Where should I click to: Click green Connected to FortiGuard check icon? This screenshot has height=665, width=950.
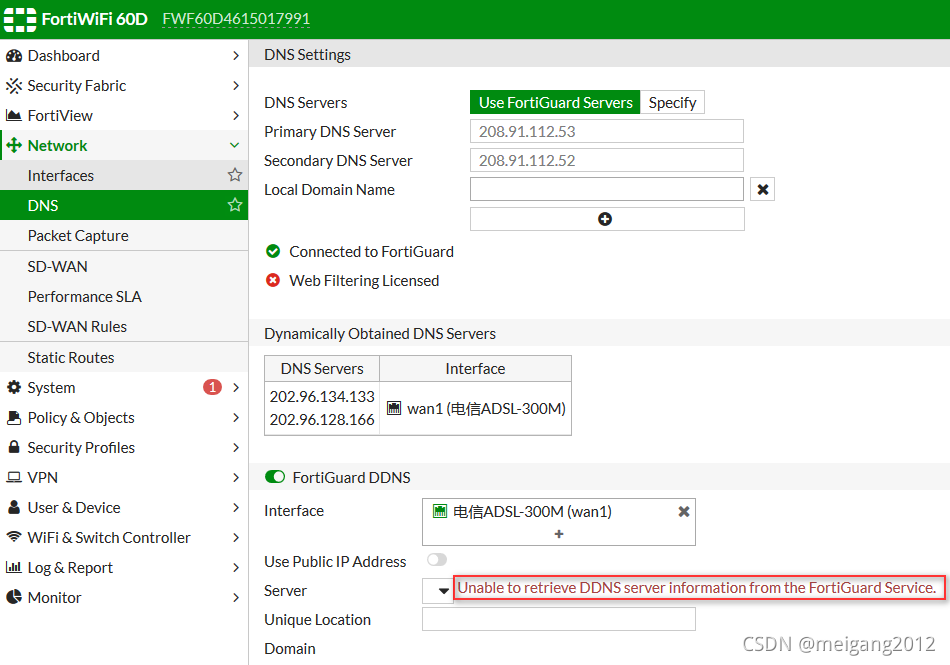coord(273,251)
